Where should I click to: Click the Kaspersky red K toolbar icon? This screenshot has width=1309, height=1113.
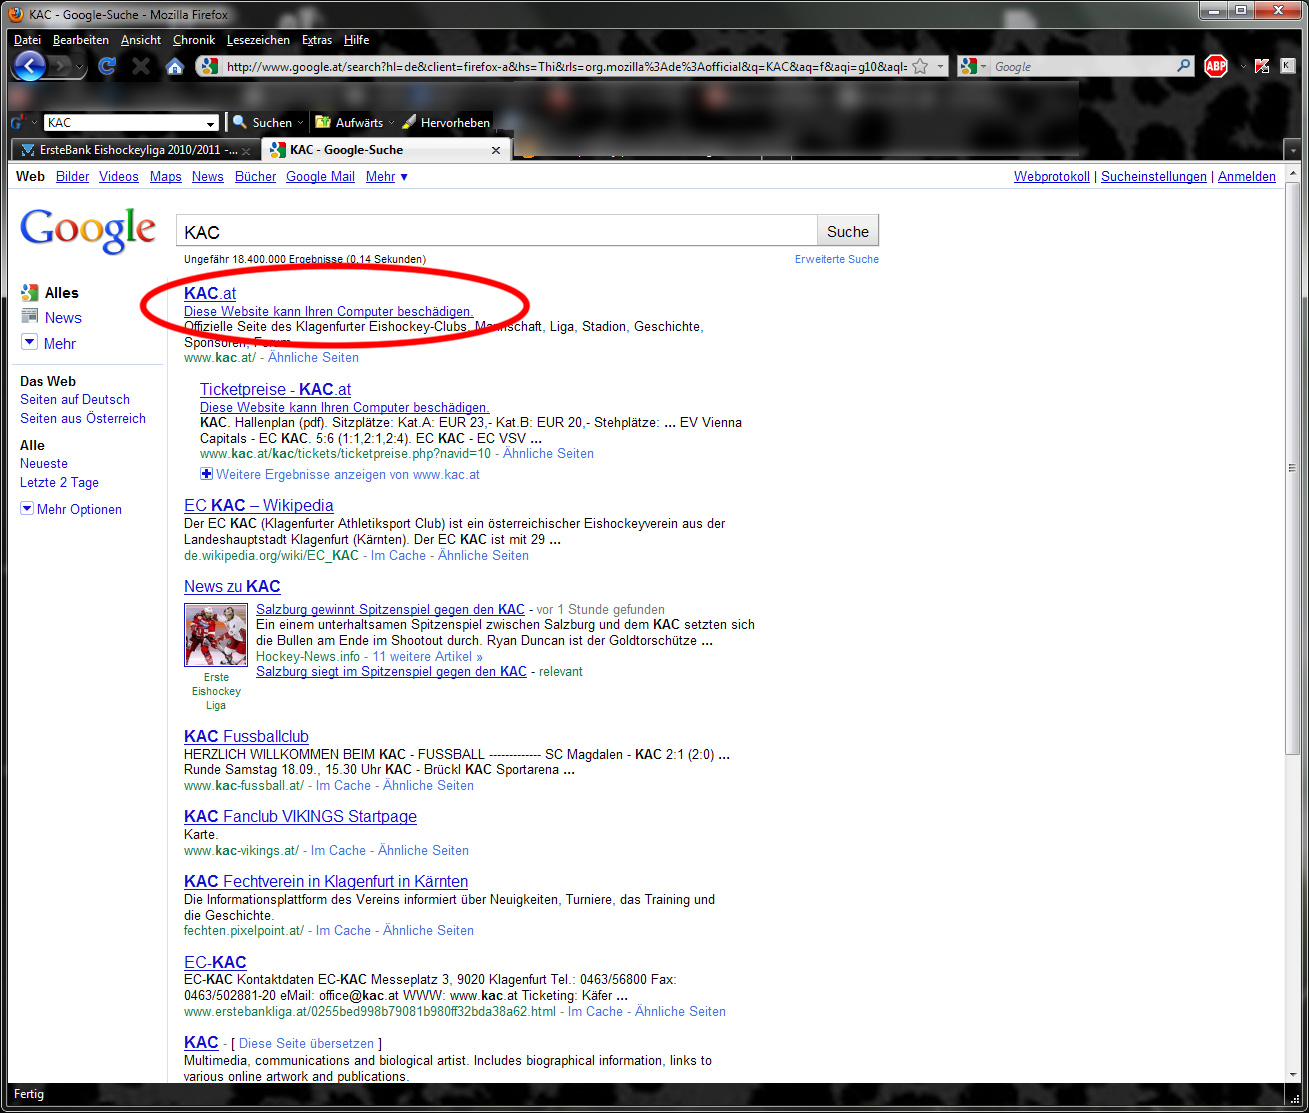1262,66
